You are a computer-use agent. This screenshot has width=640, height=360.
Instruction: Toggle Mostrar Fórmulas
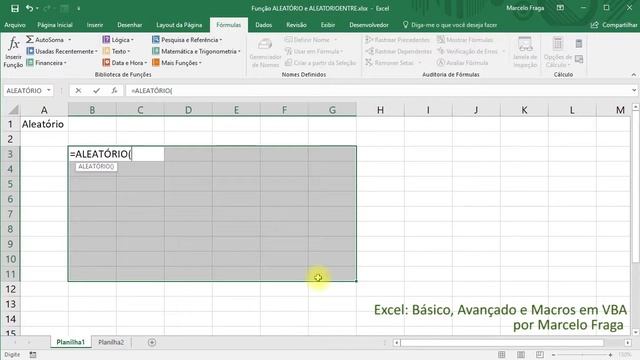465,40
